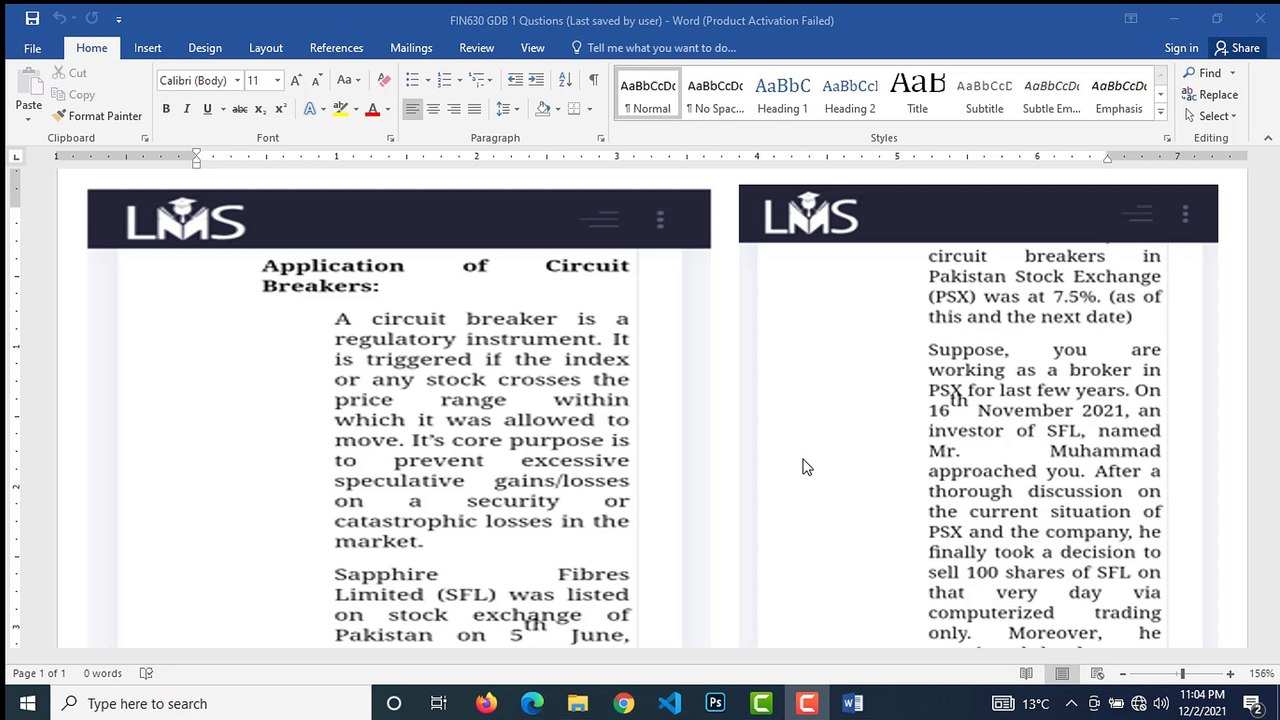
Task: Click the Replace button
Action: 1210,94
